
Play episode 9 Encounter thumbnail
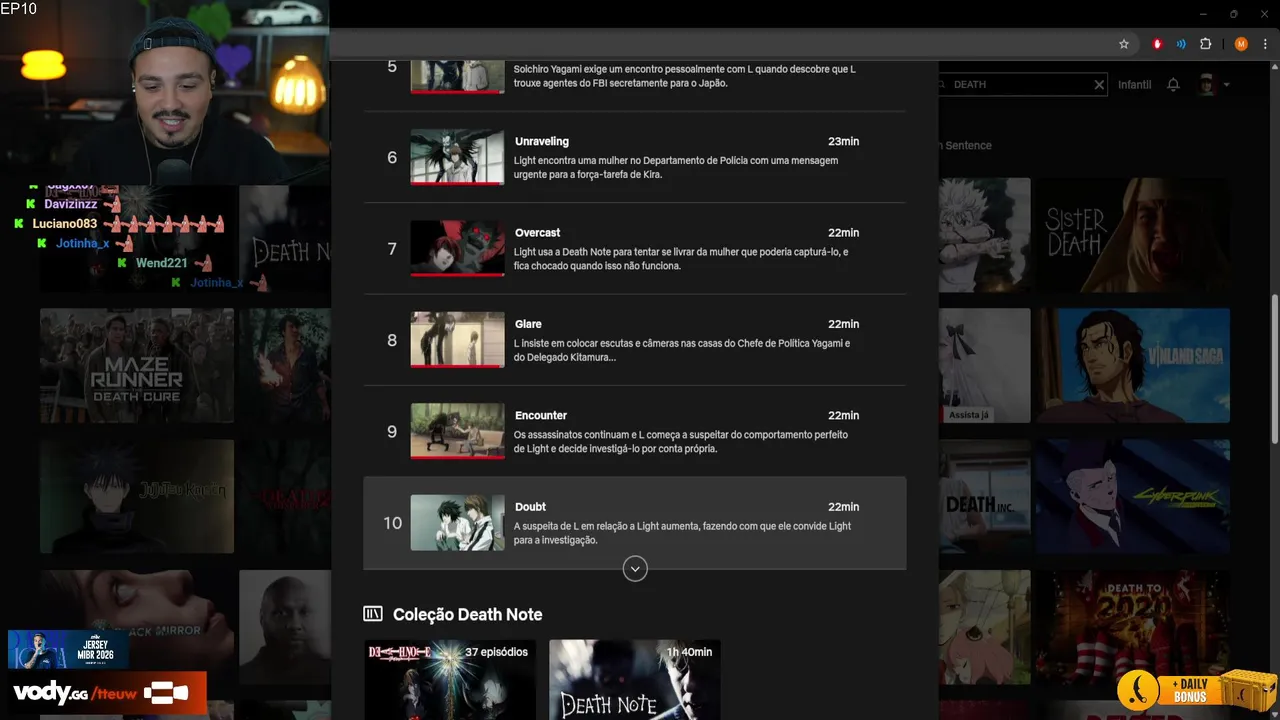[x=457, y=431]
